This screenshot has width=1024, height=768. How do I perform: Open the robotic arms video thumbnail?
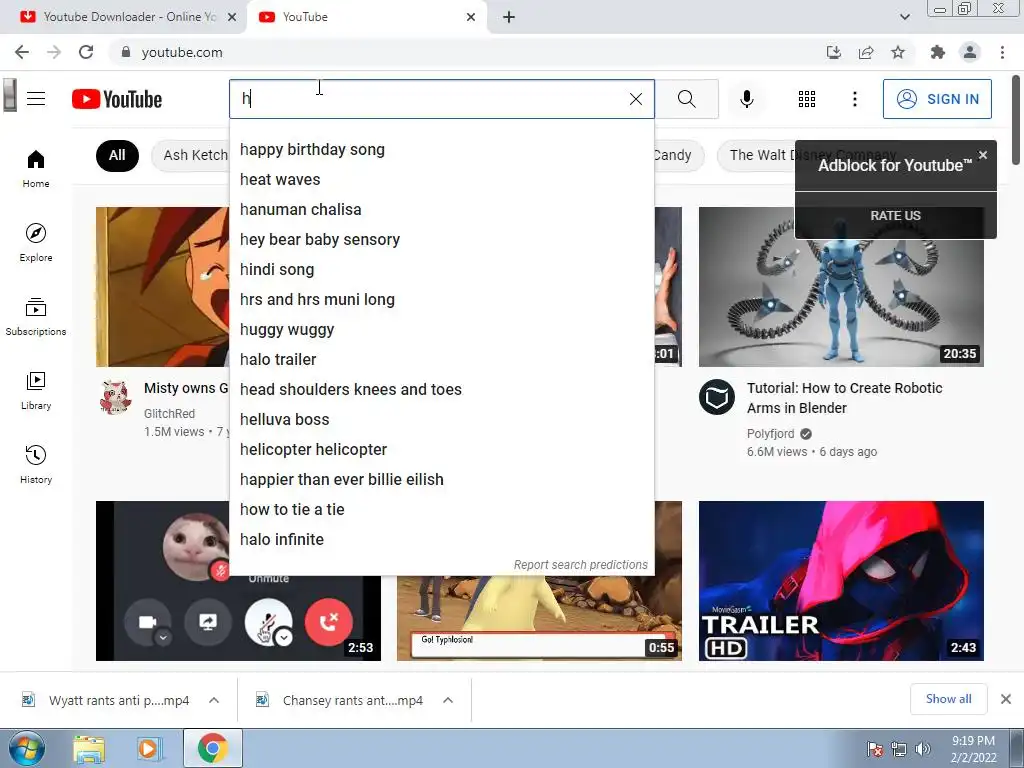click(841, 287)
